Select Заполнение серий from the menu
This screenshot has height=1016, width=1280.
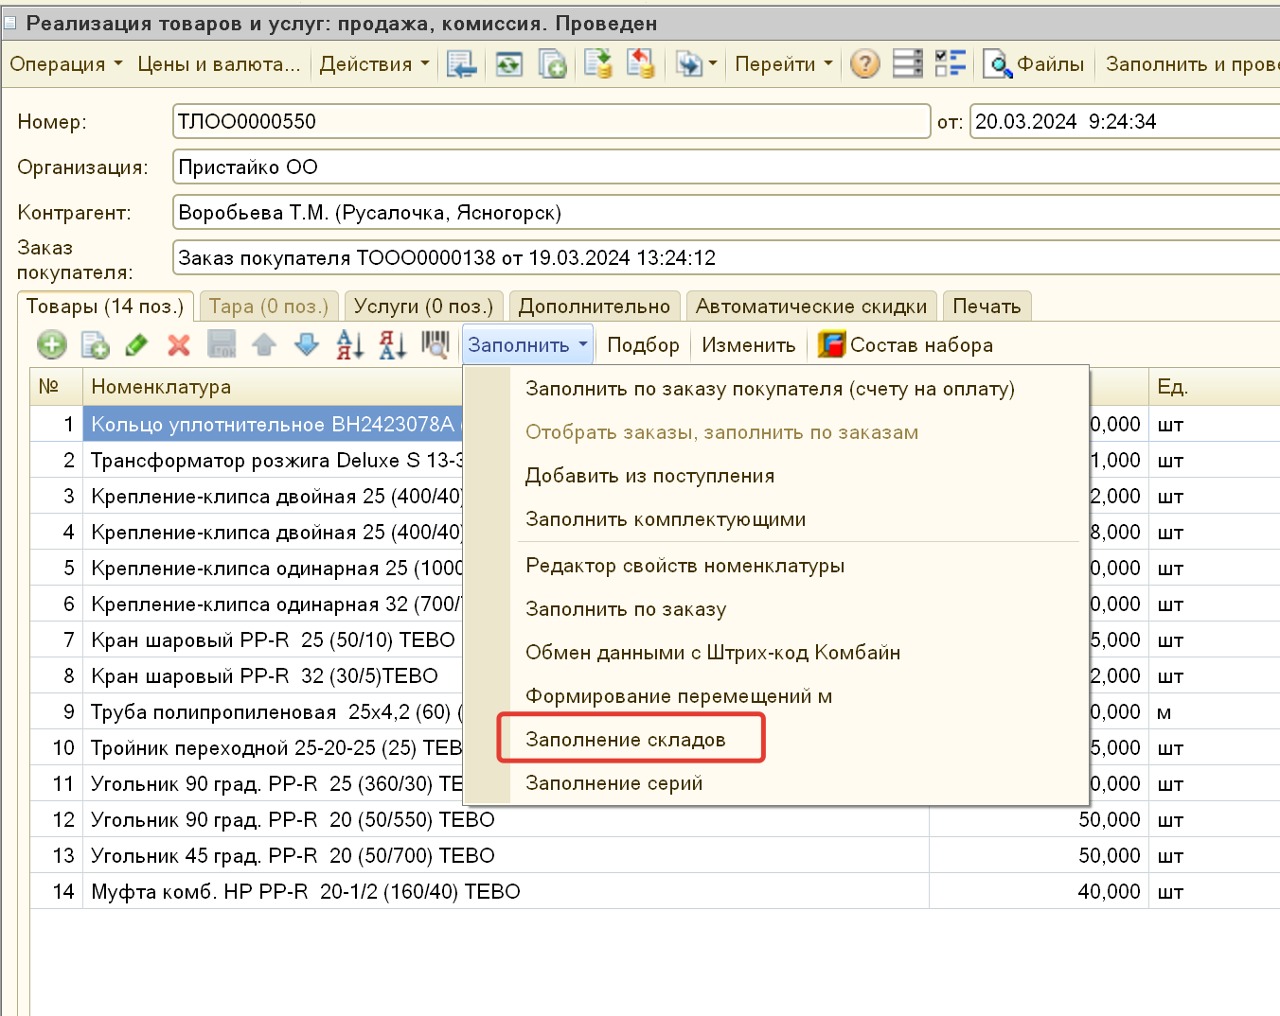(614, 783)
